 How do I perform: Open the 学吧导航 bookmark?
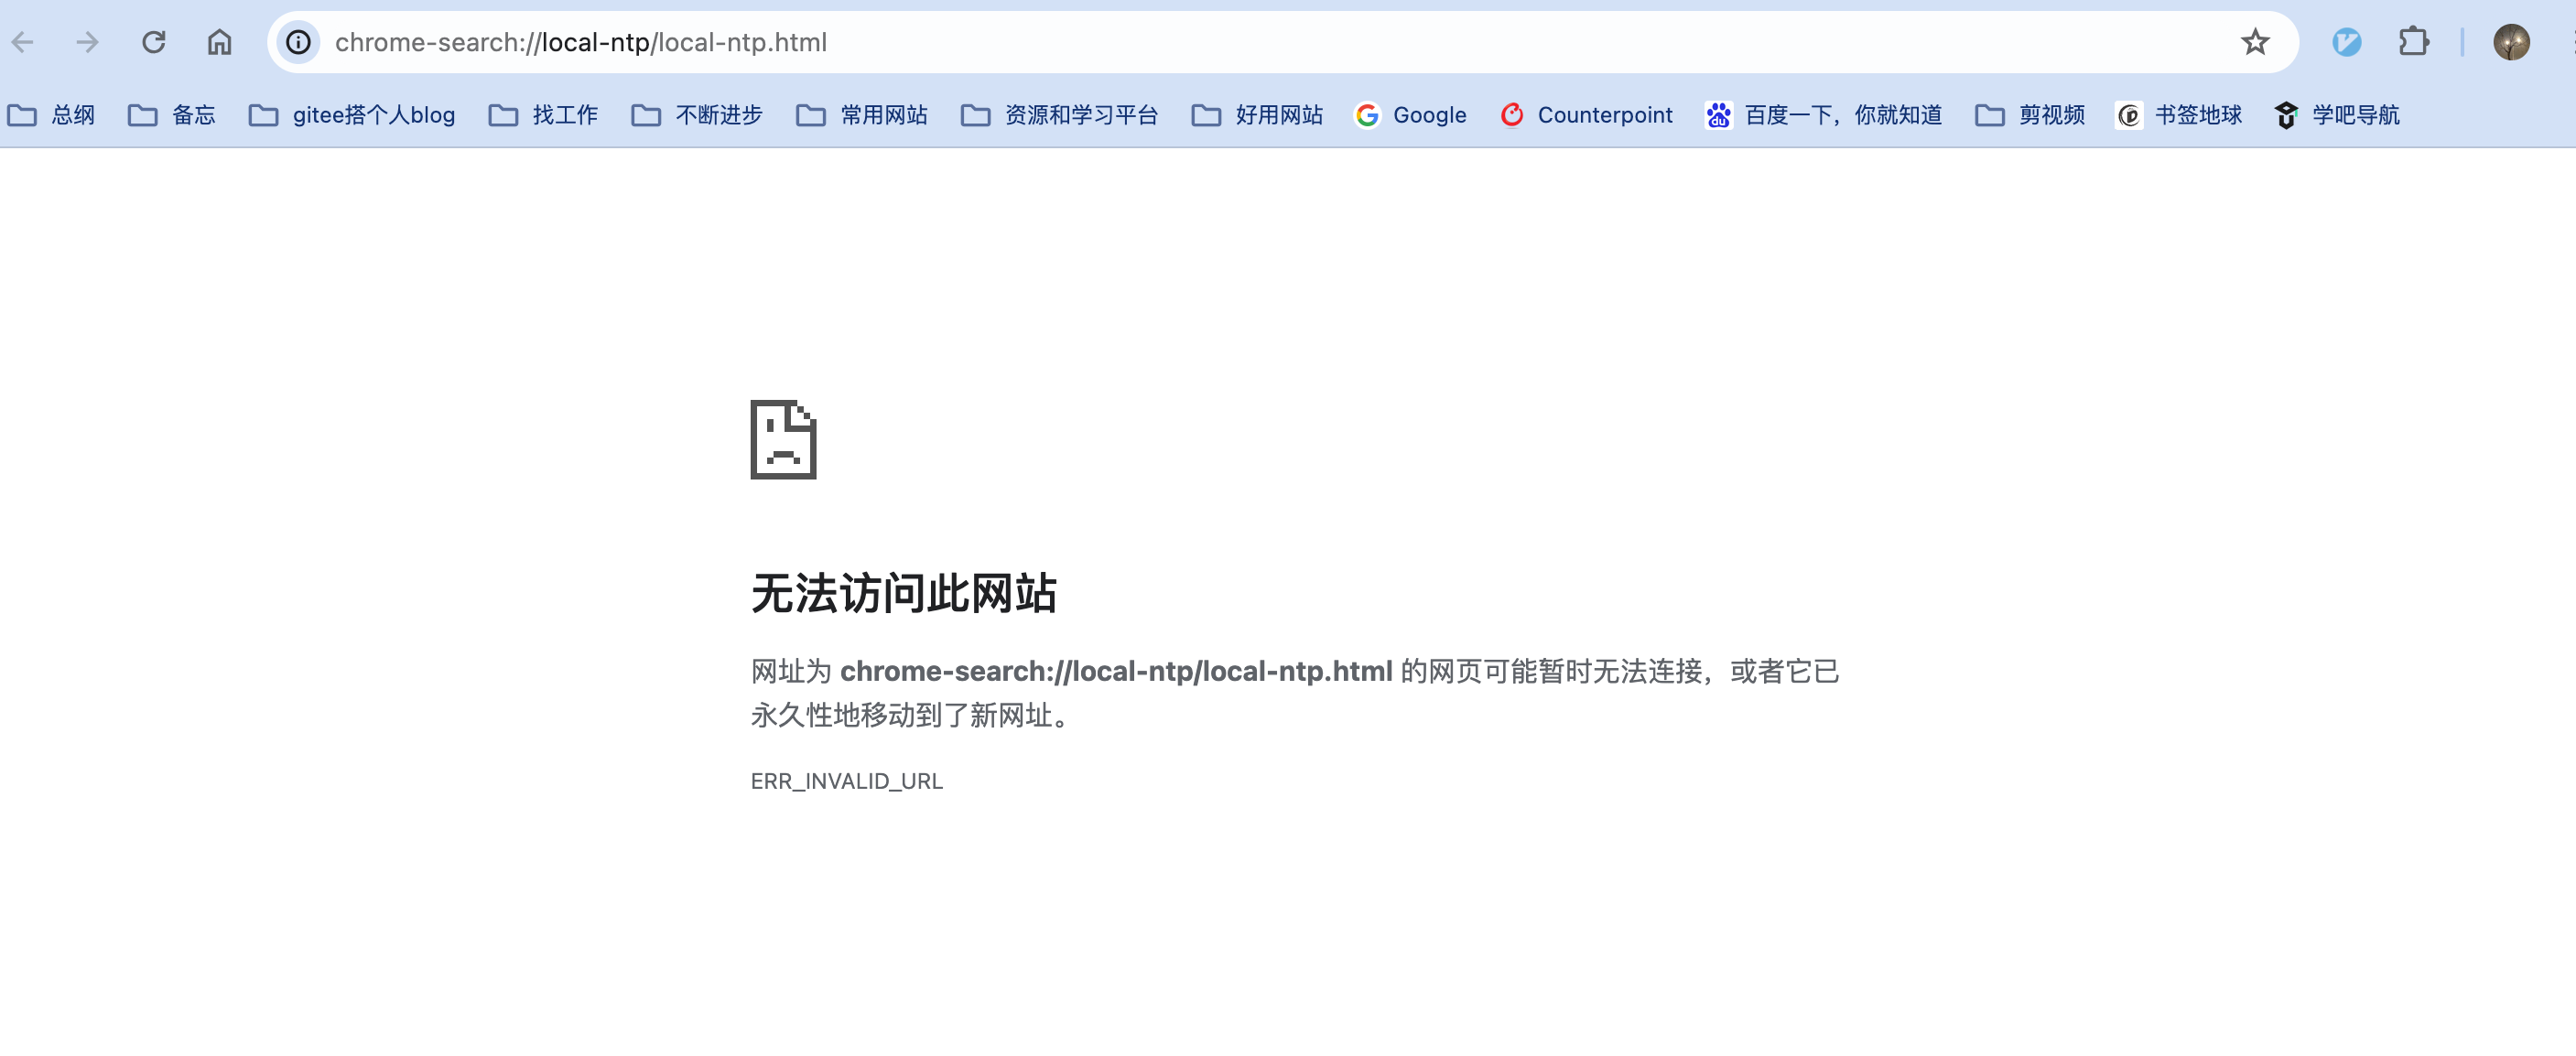2336,115
